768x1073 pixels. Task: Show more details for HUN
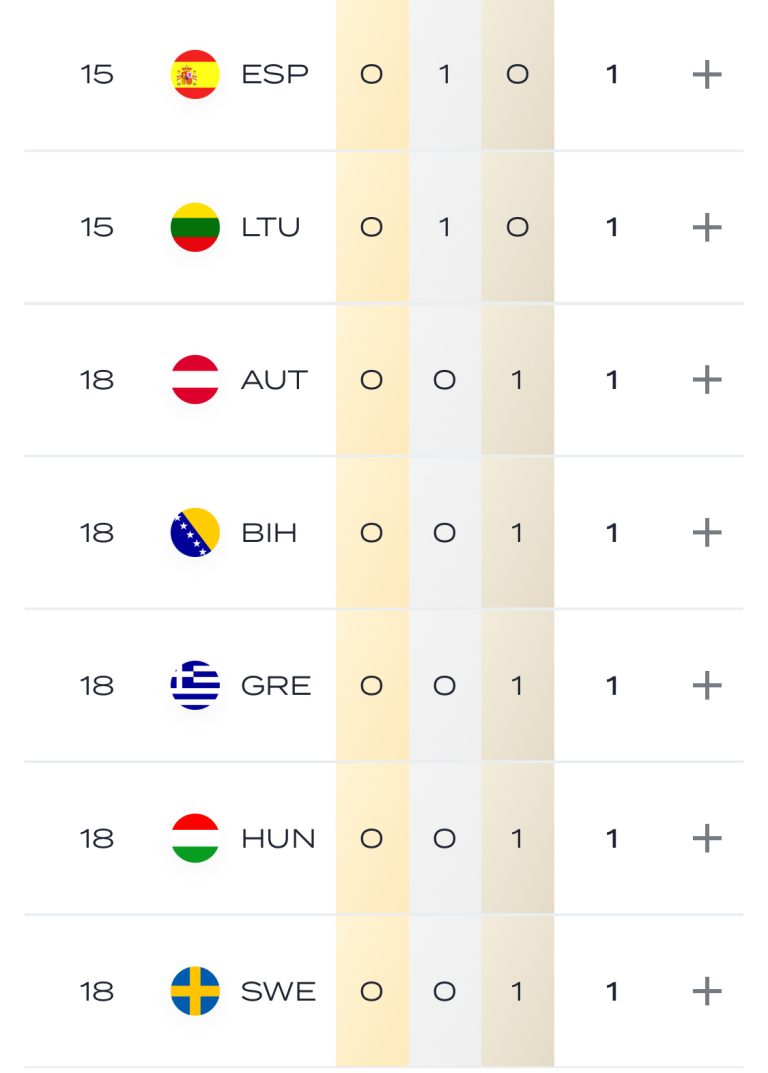[x=707, y=838]
